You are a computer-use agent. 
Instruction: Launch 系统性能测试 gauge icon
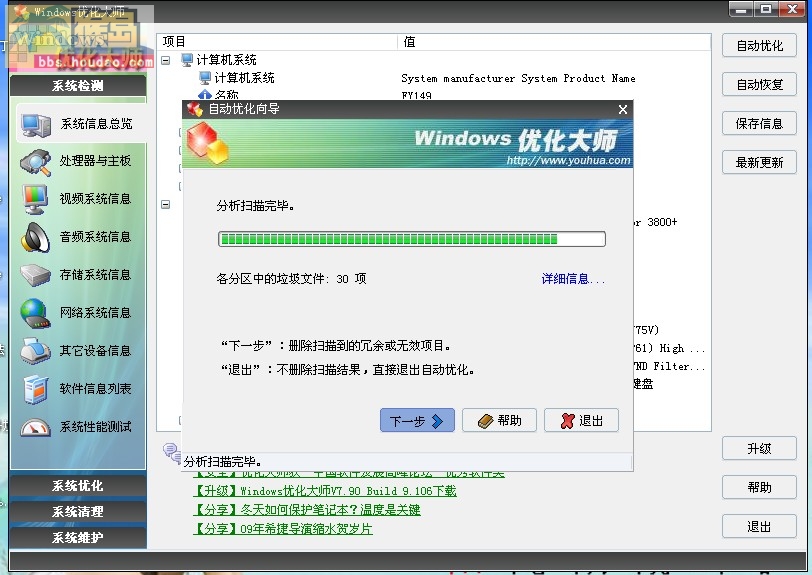point(35,427)
